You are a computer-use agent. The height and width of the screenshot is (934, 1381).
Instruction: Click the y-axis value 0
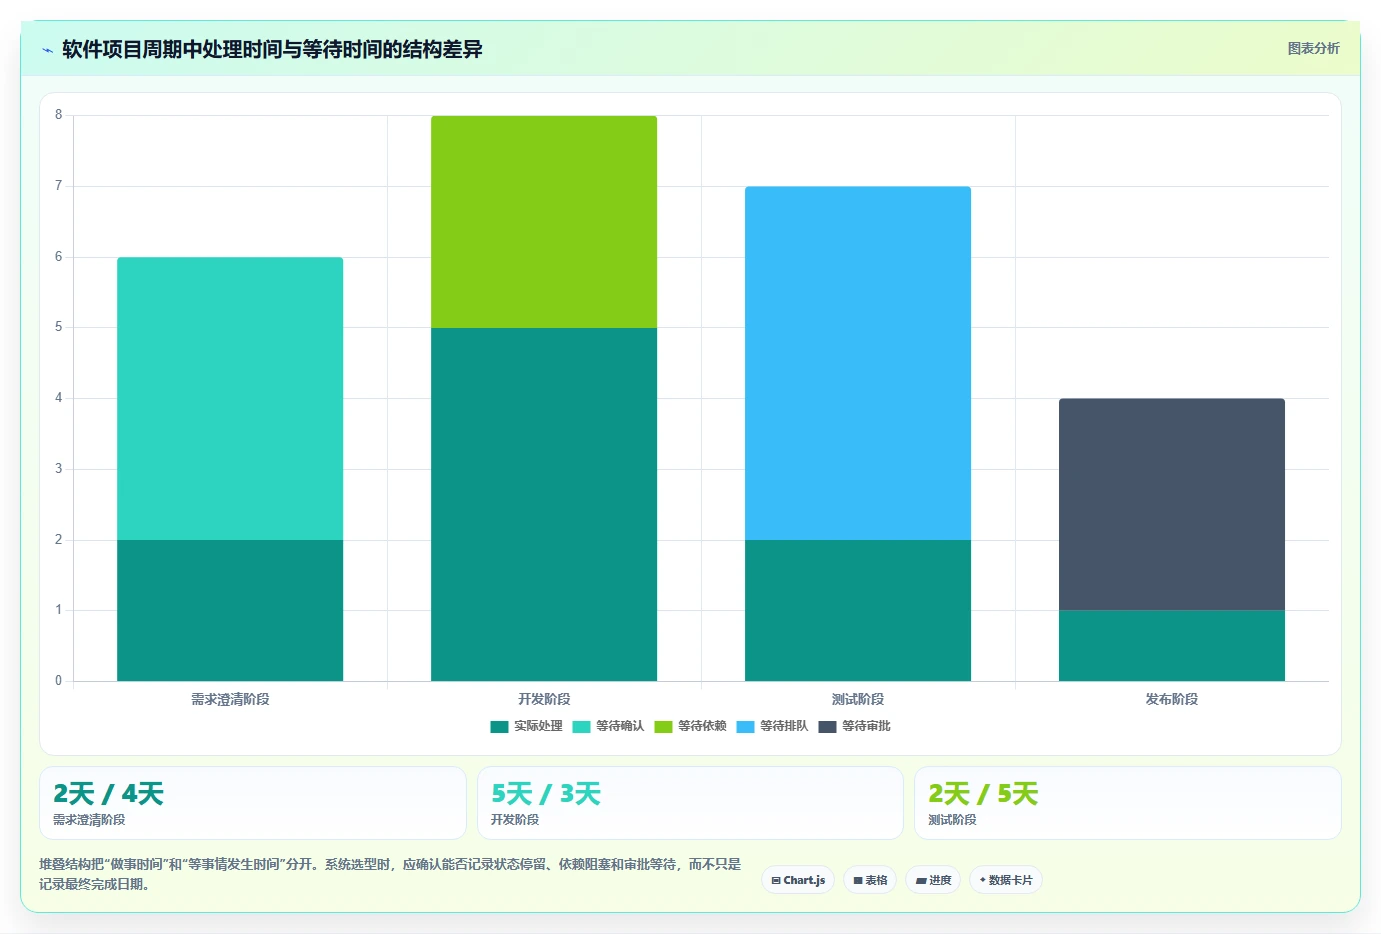(58, 681)
